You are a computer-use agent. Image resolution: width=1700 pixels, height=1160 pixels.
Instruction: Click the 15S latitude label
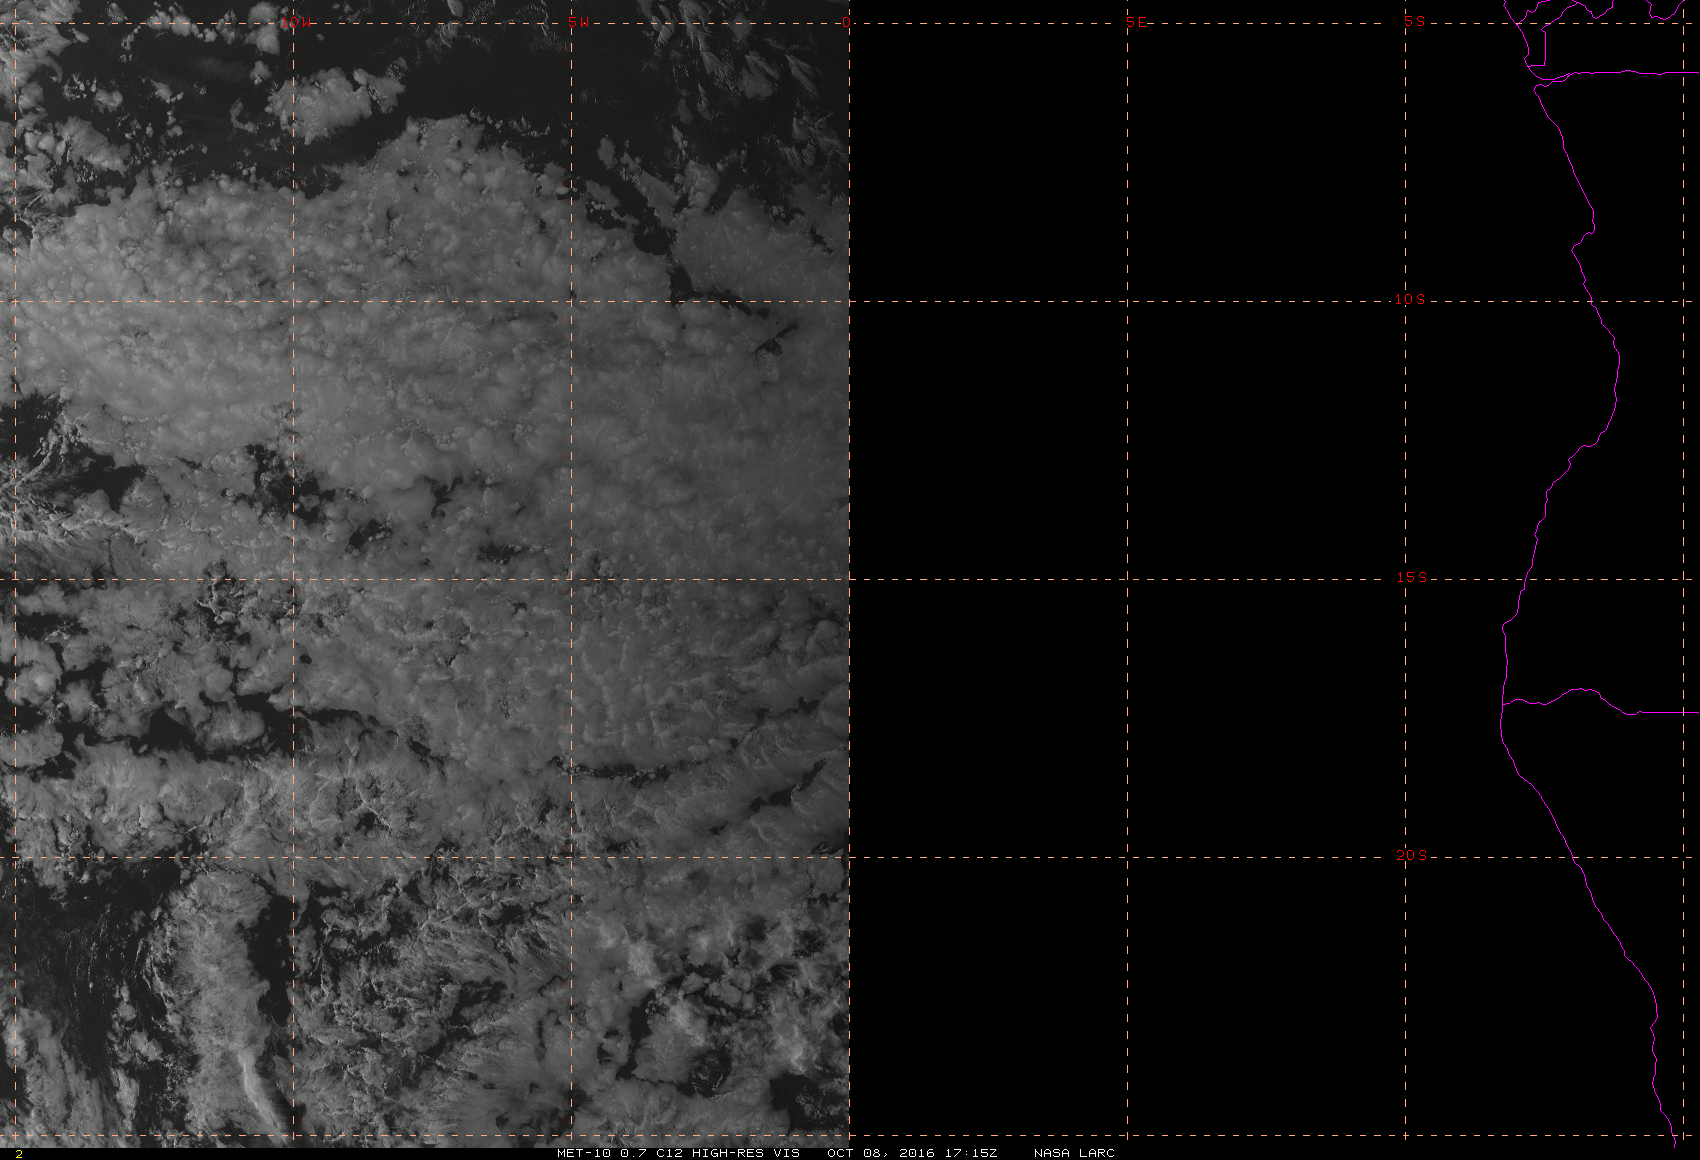pos(1411,577)
